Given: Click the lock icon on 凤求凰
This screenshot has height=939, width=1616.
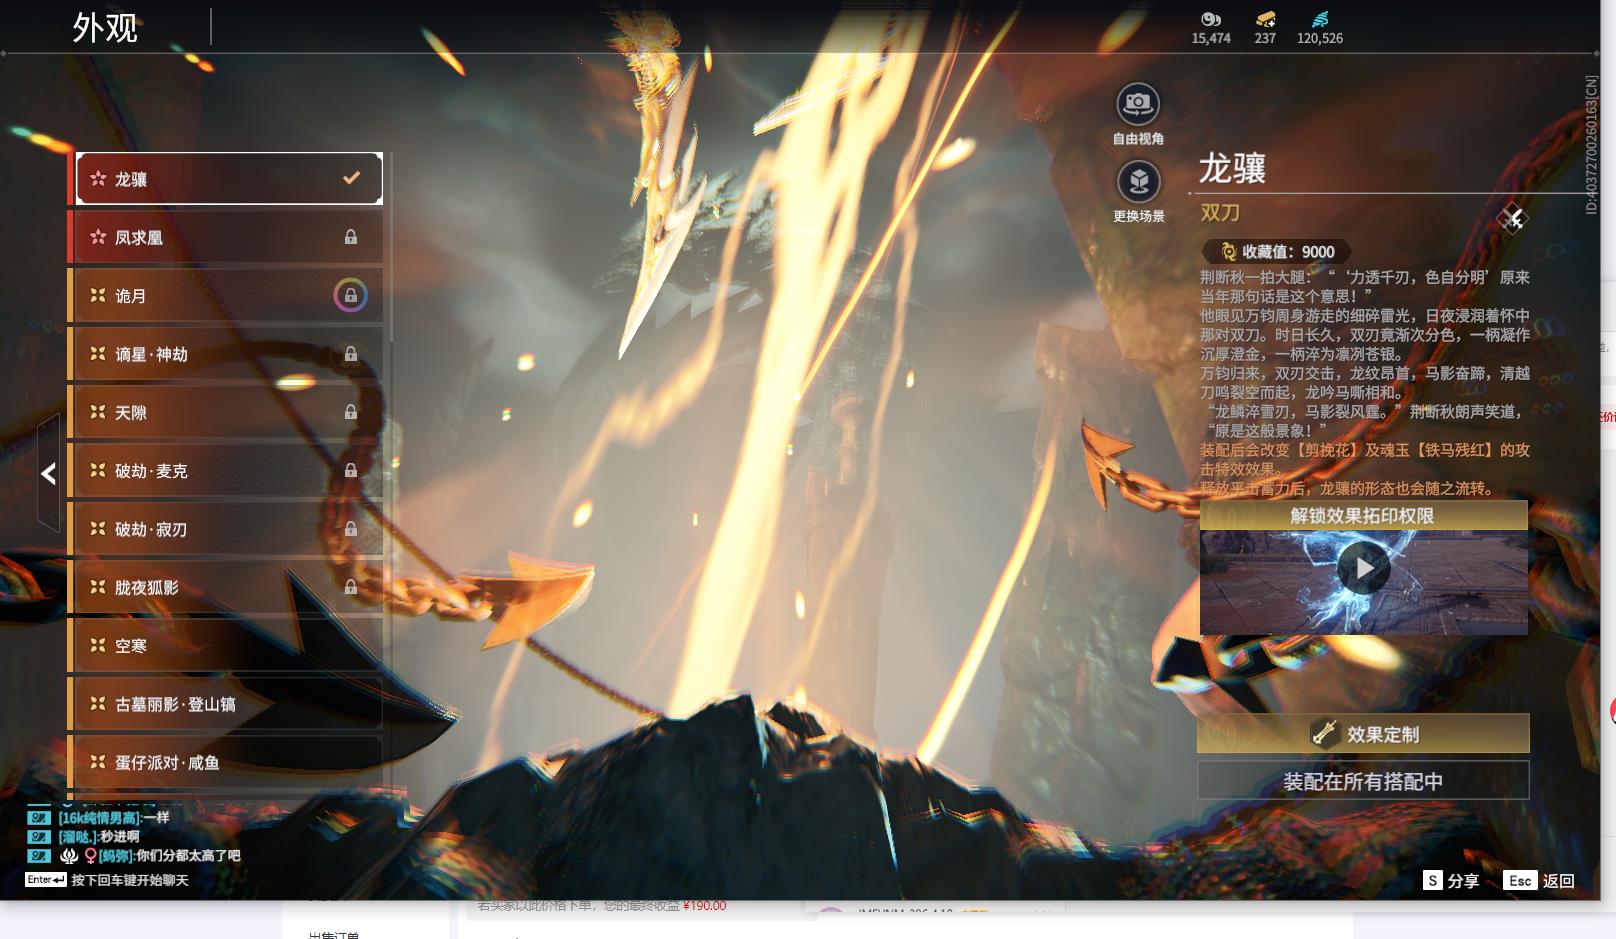Looking at the screenshot, I should (350, 237).
